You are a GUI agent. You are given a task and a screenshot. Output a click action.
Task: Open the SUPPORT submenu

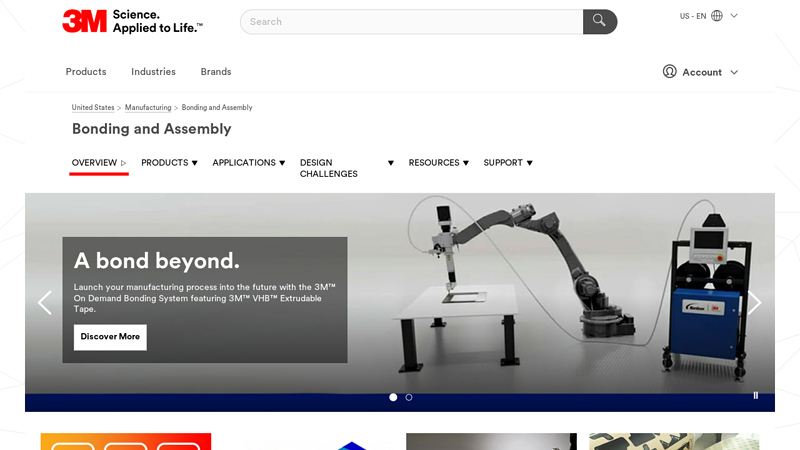tap(508, 163)
